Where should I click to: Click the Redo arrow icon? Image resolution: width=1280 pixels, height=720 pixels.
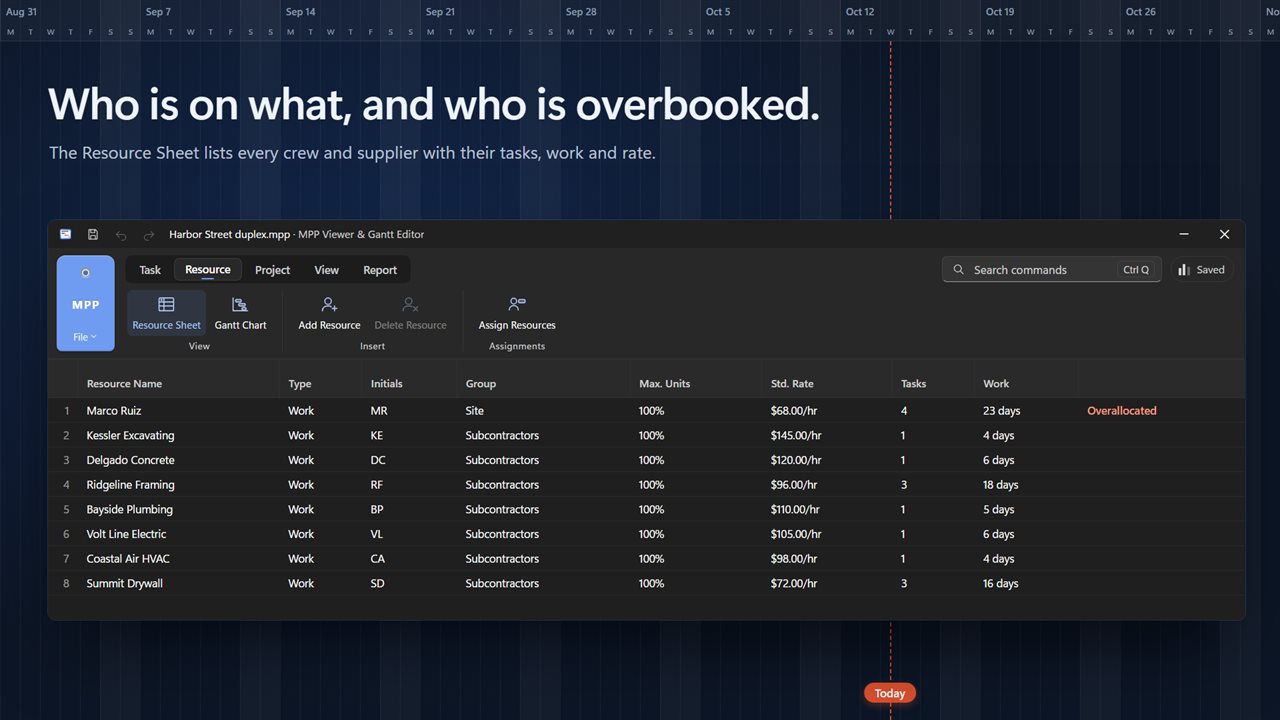pos(149,234)
